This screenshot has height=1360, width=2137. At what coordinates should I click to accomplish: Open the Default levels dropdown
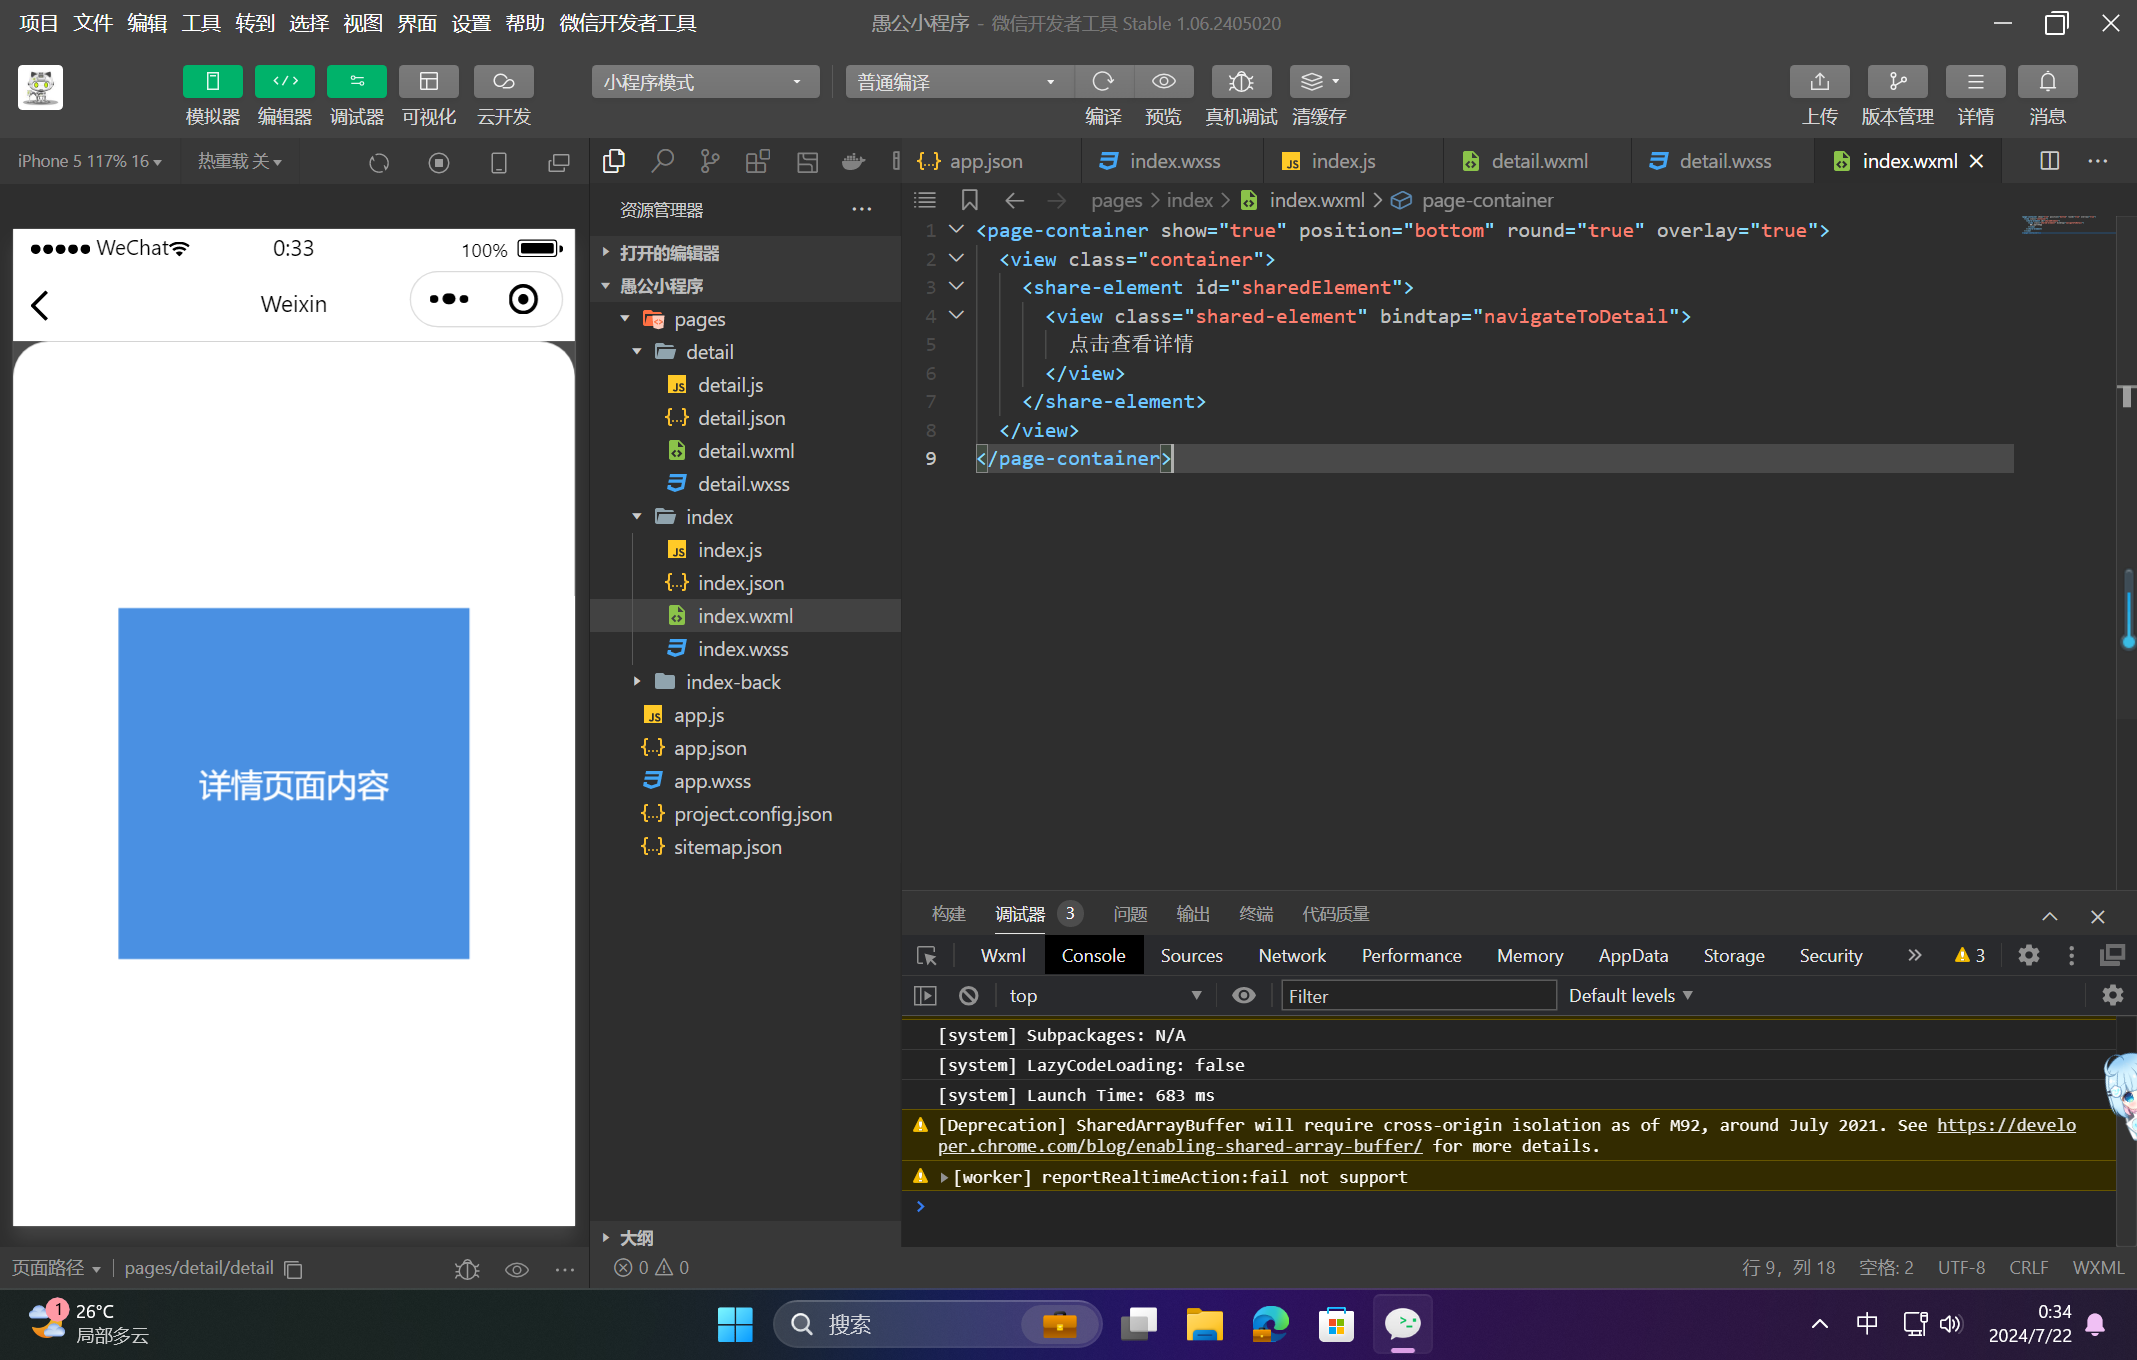[x=1630, y=996]
